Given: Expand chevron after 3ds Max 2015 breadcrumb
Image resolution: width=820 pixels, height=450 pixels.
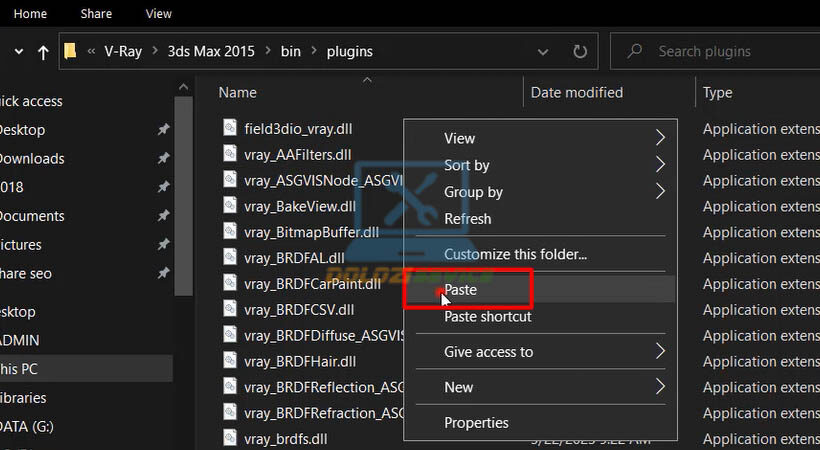Looking at the screenshot, I should tap(268, 51).
